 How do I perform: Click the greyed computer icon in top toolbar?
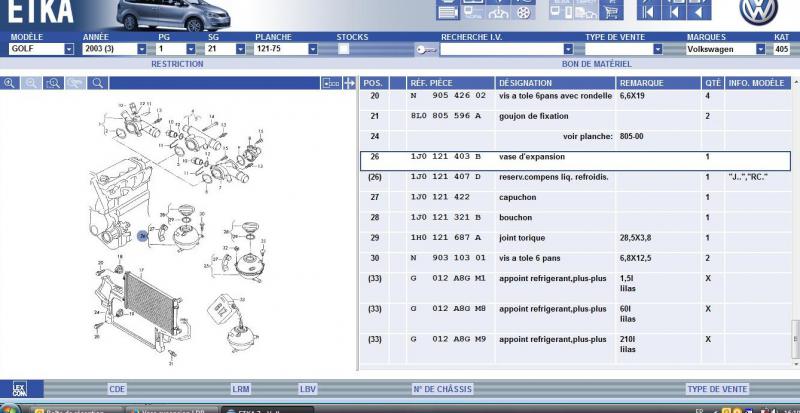coord(473,12)
